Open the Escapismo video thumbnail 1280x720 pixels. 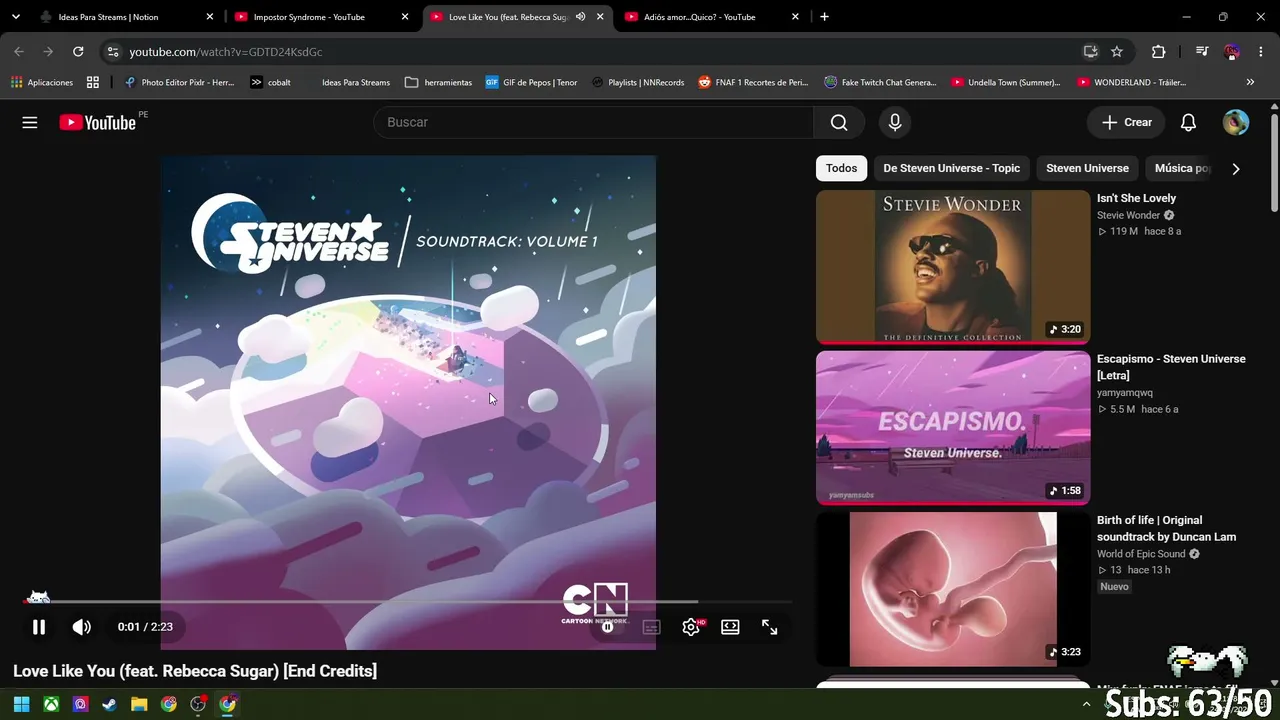coord(953,428)
